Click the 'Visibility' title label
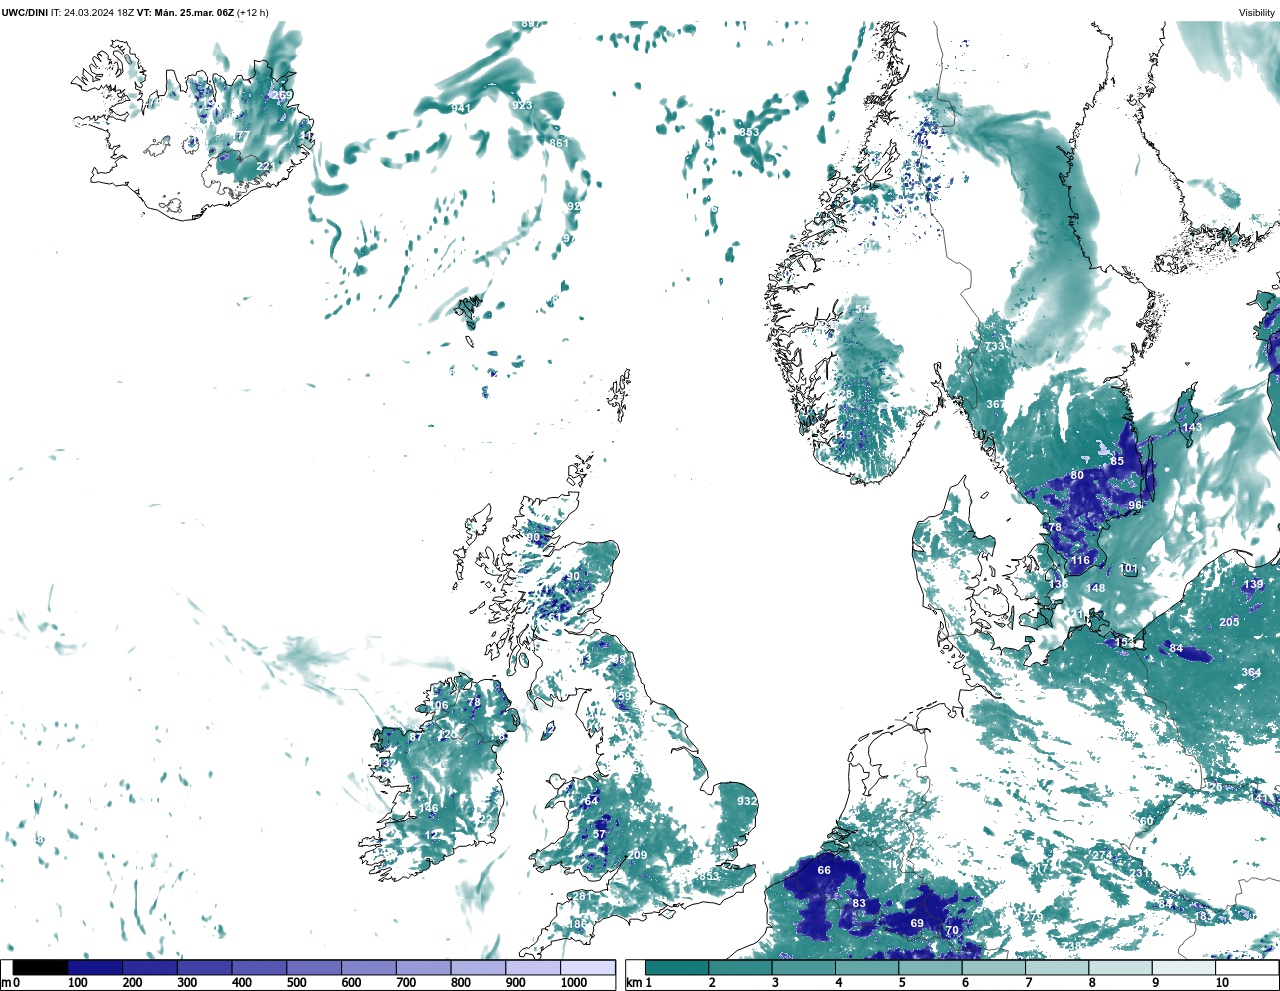Viewport: 1280px width, 991px height. pos(1257,13)
